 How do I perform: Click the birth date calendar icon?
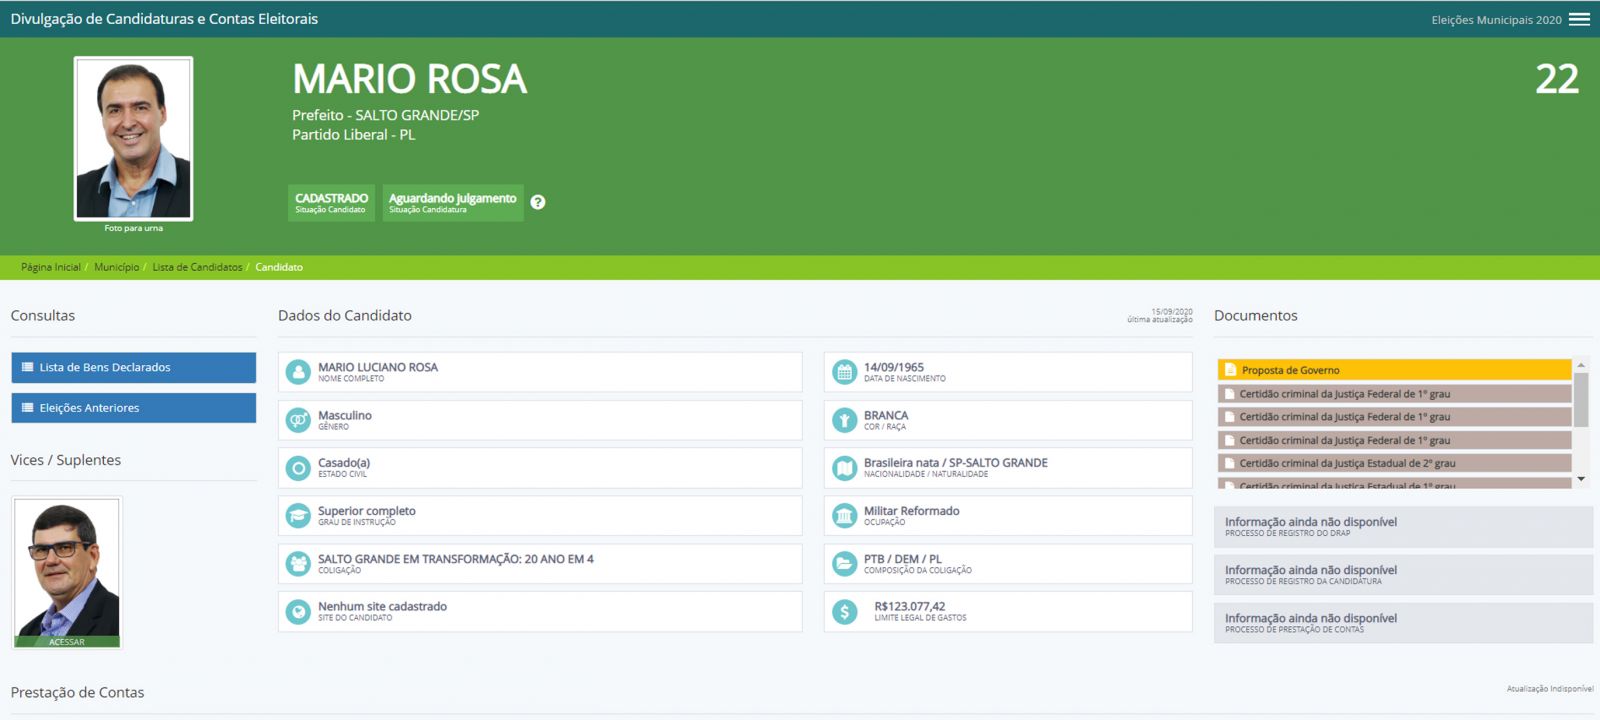[845, 372]
